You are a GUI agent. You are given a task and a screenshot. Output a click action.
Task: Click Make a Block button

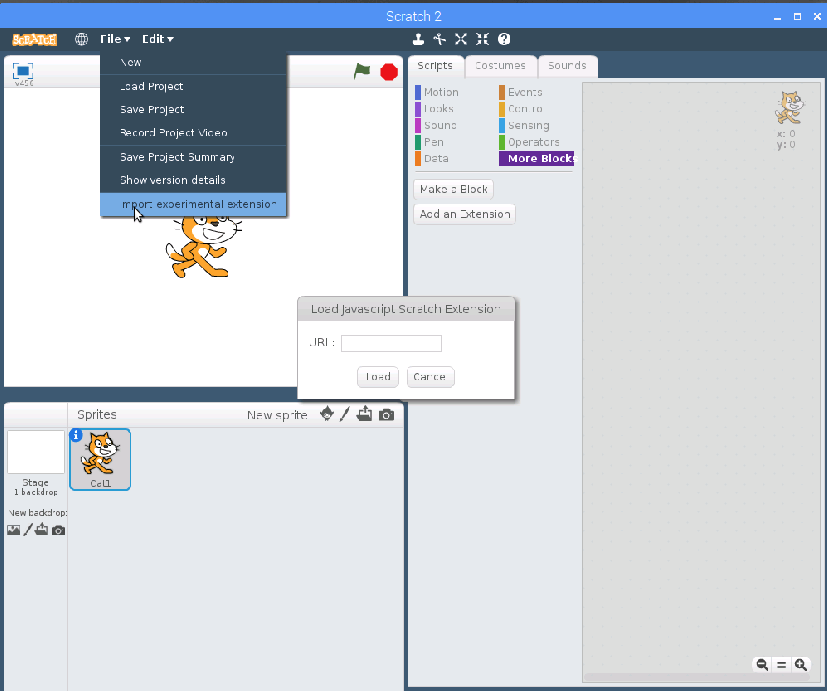454,189
